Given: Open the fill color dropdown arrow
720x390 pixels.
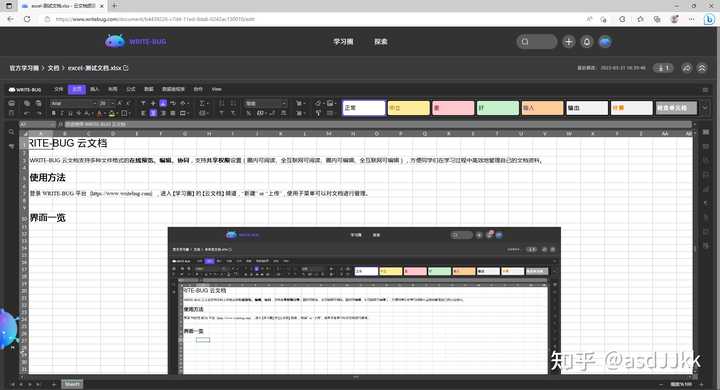Looking at the screenshot, I should 117,113.
